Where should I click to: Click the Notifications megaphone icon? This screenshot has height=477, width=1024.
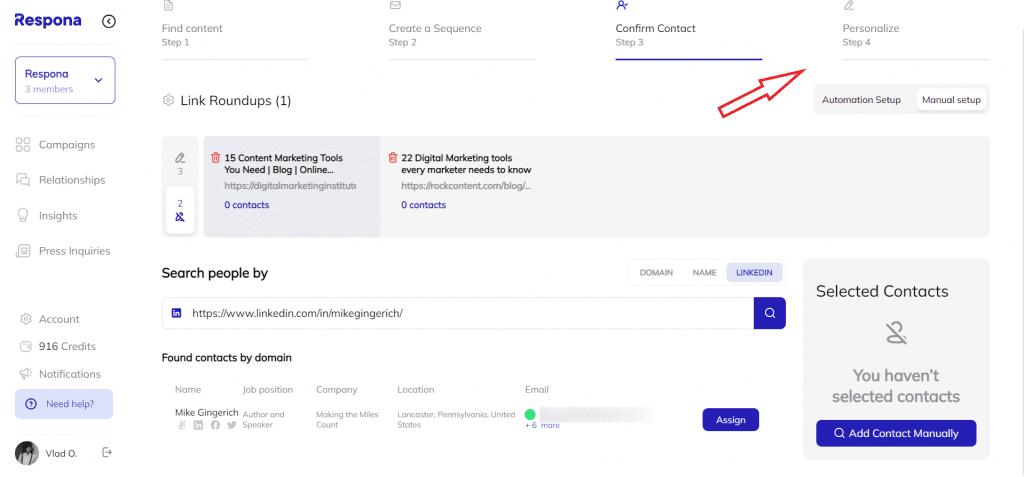[x=26, y=374]
